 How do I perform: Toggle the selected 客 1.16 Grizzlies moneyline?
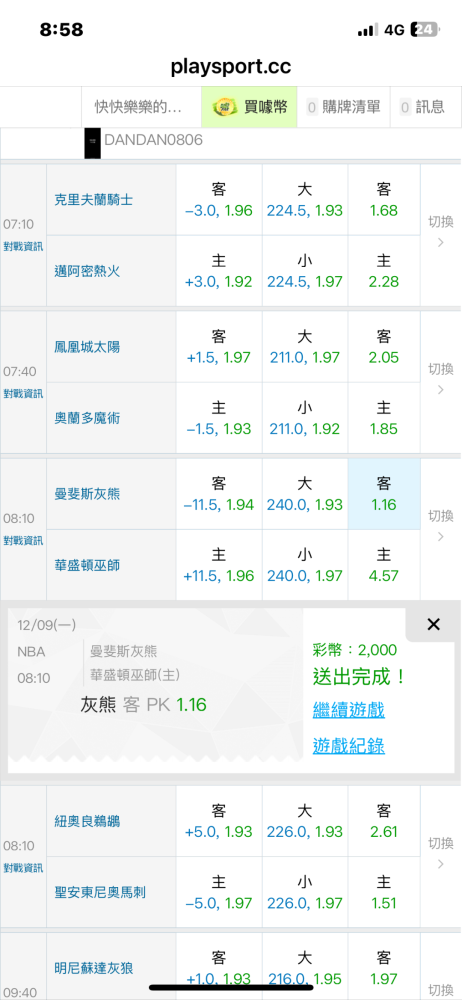(x=384, y=494)
